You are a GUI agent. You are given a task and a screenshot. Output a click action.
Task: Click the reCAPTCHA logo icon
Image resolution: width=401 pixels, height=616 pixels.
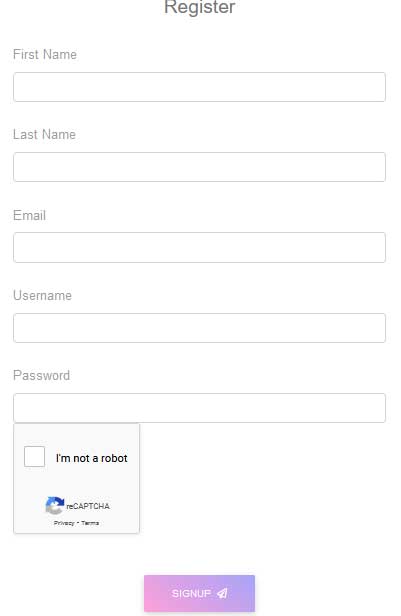pos(55,505)
